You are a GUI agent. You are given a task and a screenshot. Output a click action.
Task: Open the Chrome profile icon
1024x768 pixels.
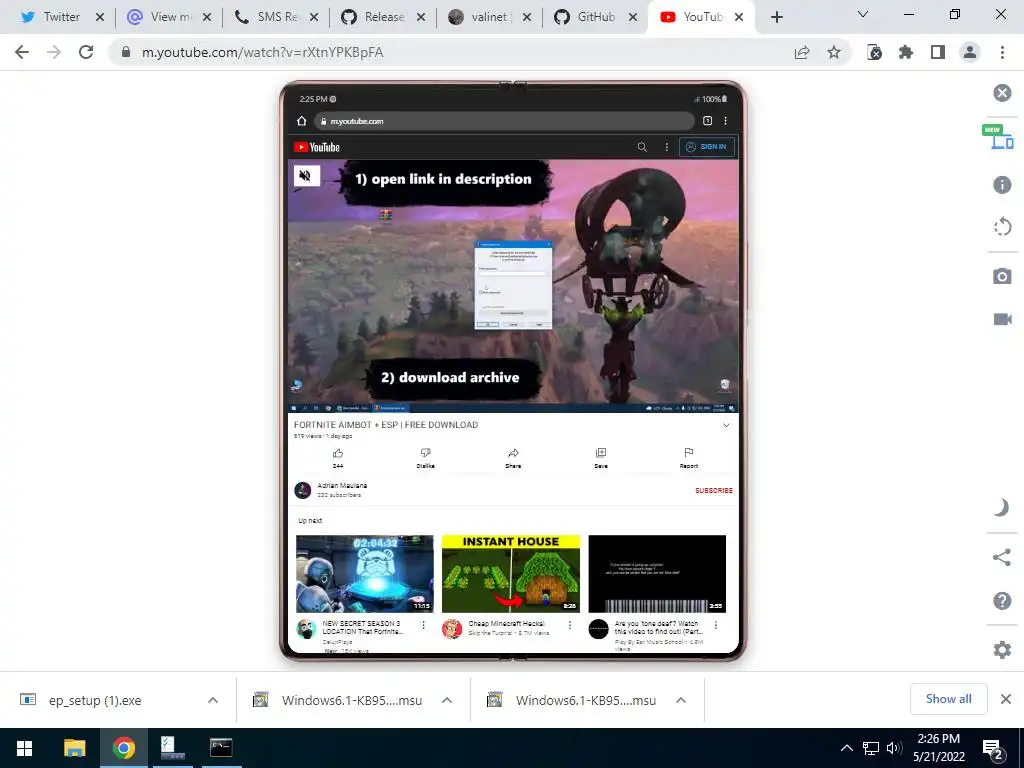[970, 52]
